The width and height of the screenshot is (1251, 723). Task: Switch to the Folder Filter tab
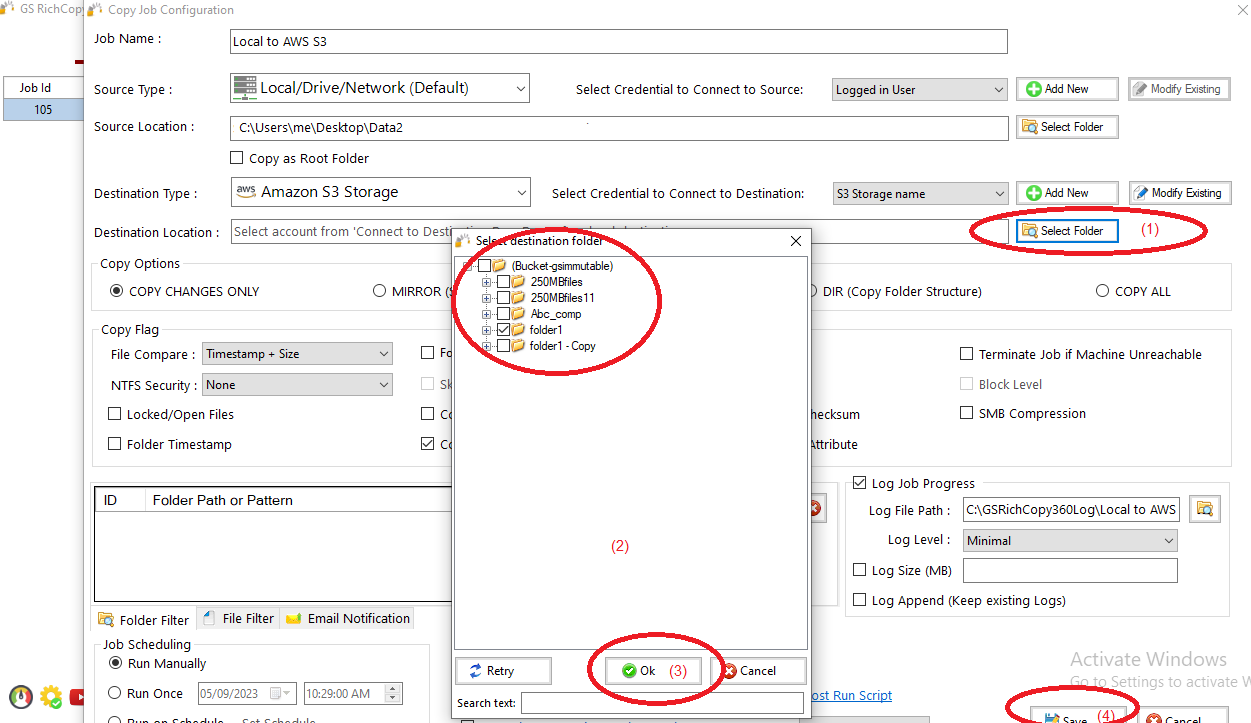pos(144,620)
